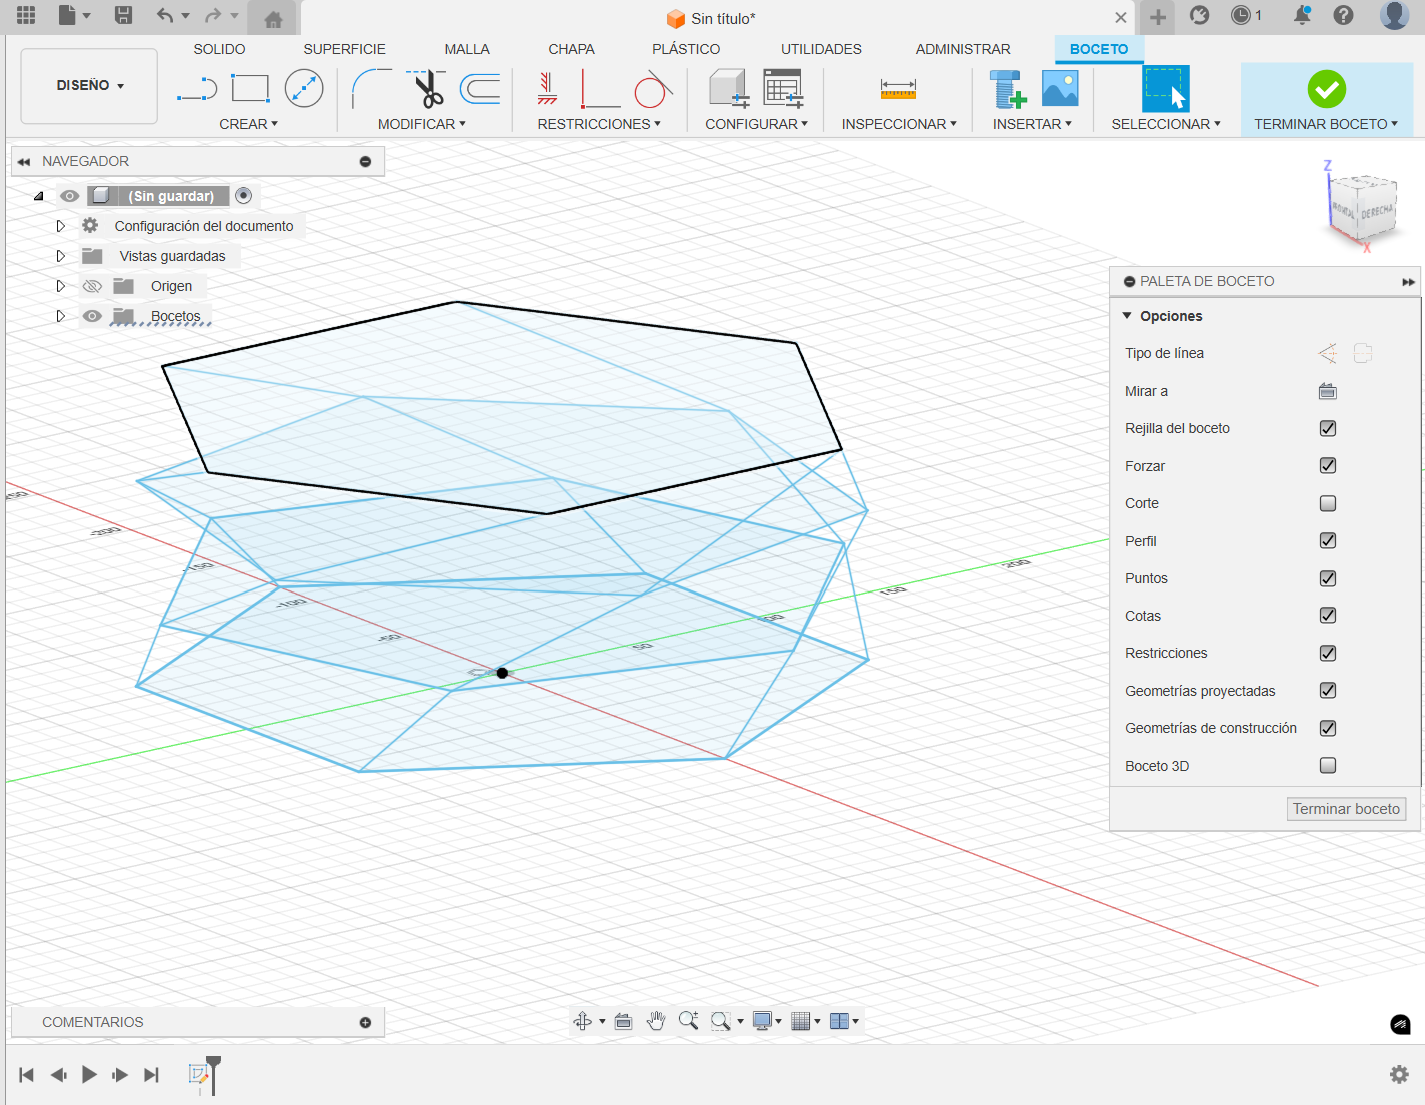Collapse the Opciones section

1127,316
